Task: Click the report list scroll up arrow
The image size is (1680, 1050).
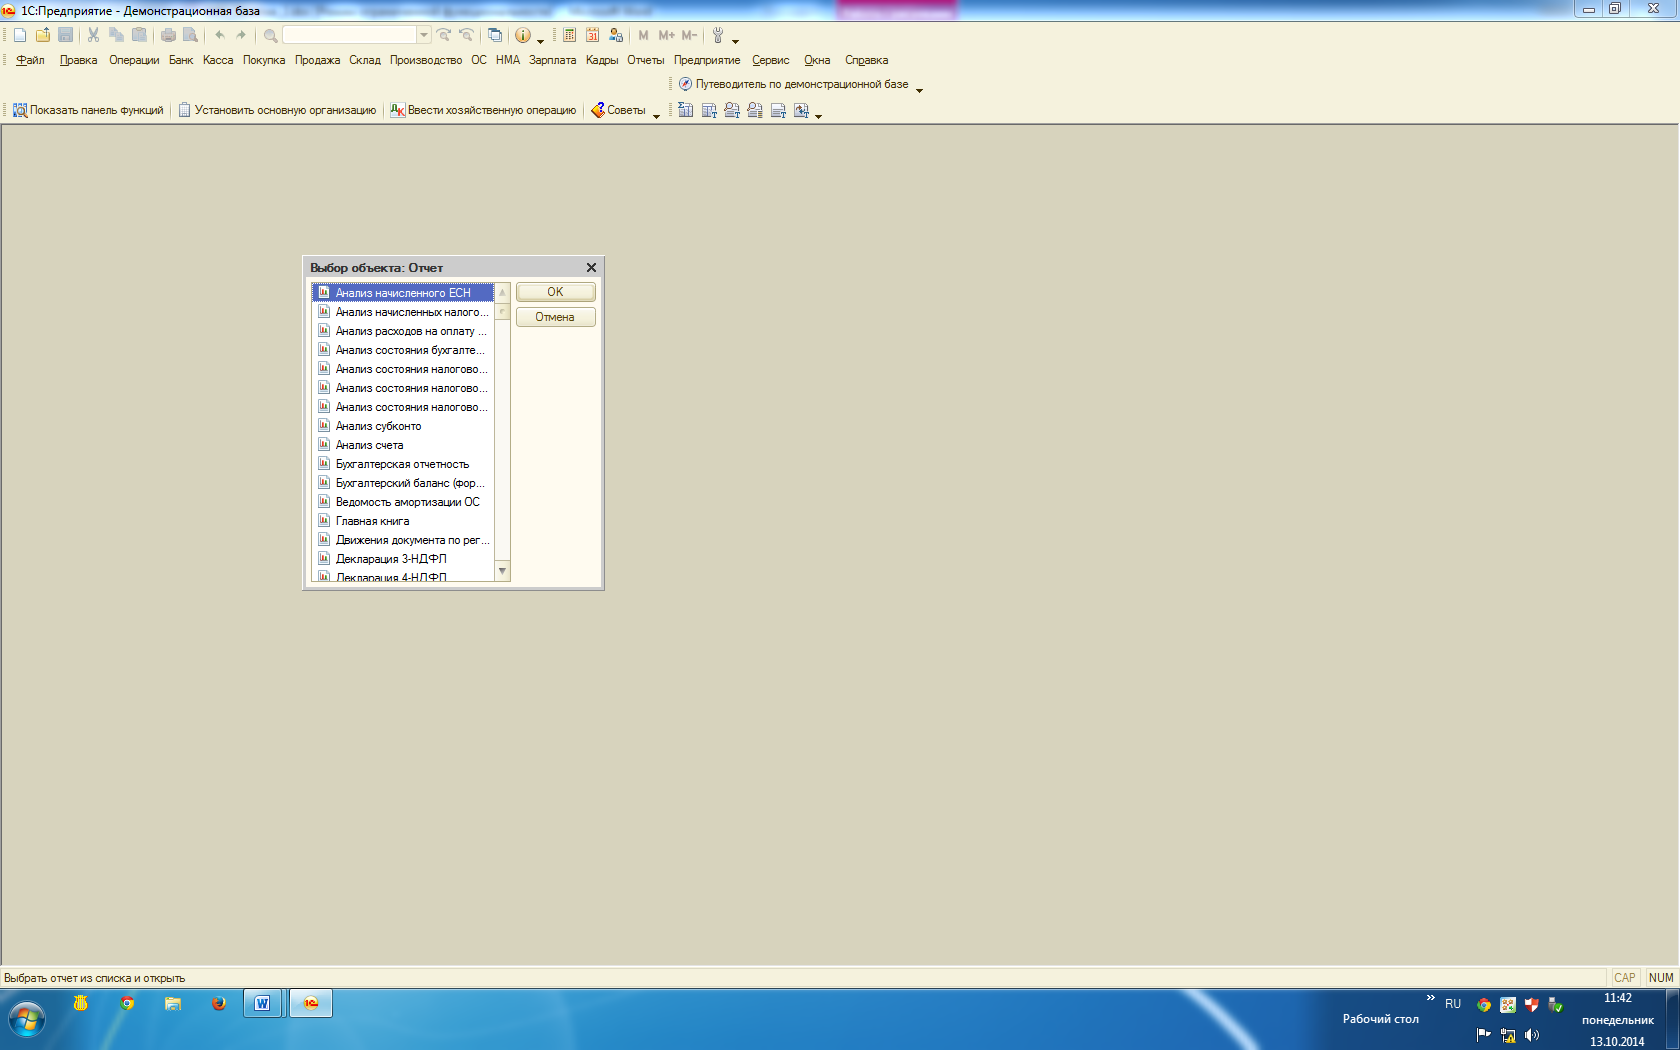Action: click(503, 293)
